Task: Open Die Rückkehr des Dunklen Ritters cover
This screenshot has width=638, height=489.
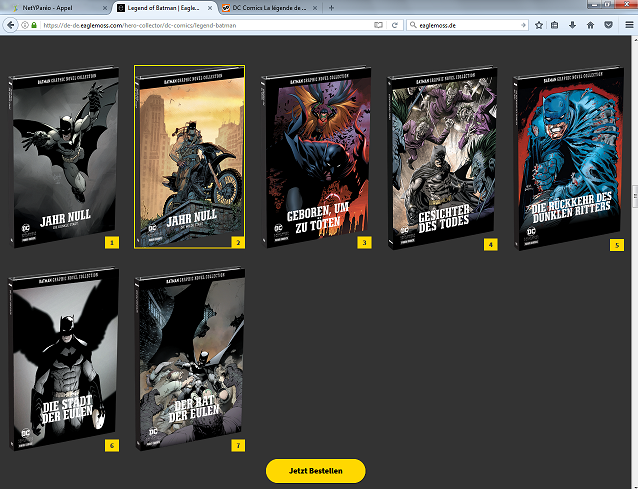Action: pyautogui.click(x=568, y=158)
